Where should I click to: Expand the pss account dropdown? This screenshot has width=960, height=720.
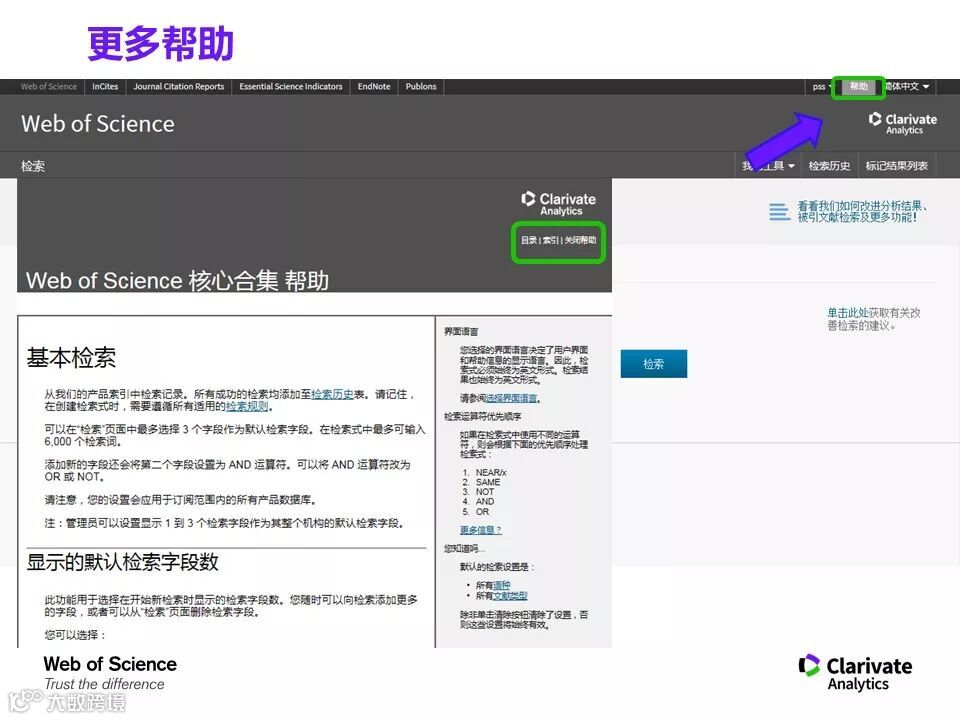(x=821, y=87)
